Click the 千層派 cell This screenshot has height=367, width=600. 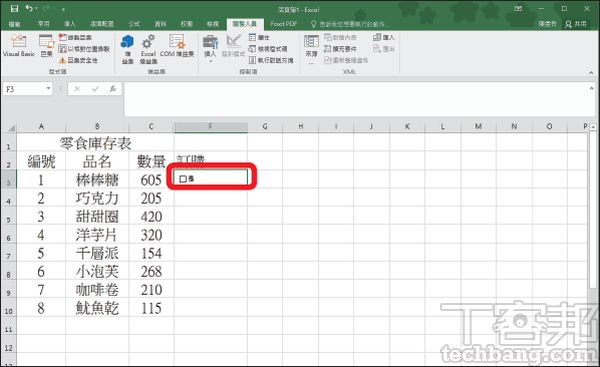coord(97,253)
